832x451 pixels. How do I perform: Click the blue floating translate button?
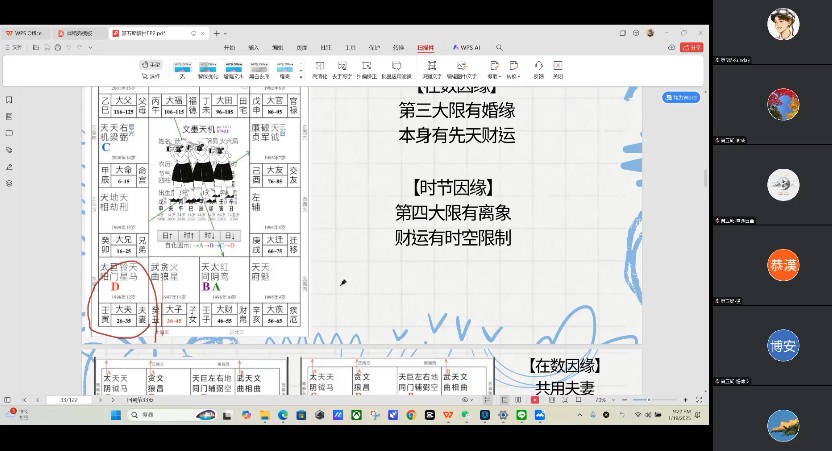pos(679,98)
